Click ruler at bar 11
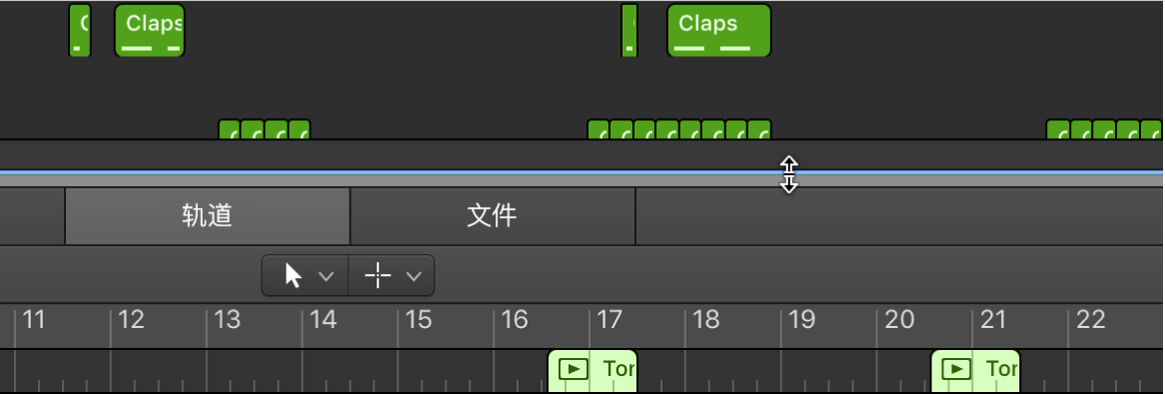 pos(33,320)
